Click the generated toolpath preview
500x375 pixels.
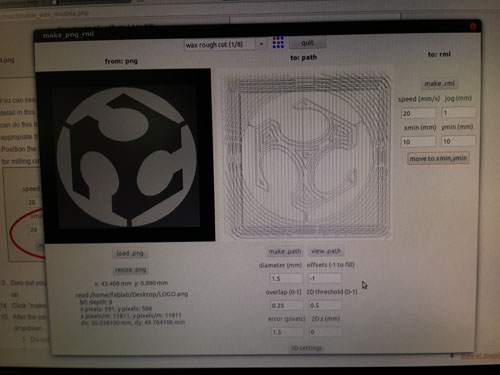pyautogui.click(x=307, y=154)
